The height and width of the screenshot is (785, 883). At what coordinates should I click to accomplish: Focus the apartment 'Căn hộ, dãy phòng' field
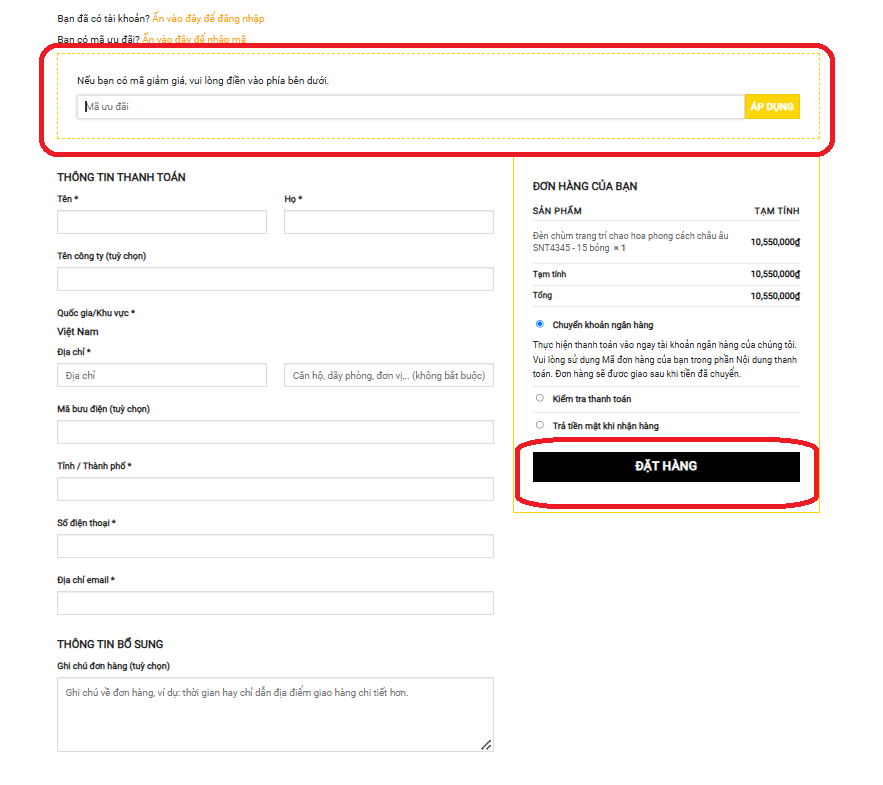(388, 375)
